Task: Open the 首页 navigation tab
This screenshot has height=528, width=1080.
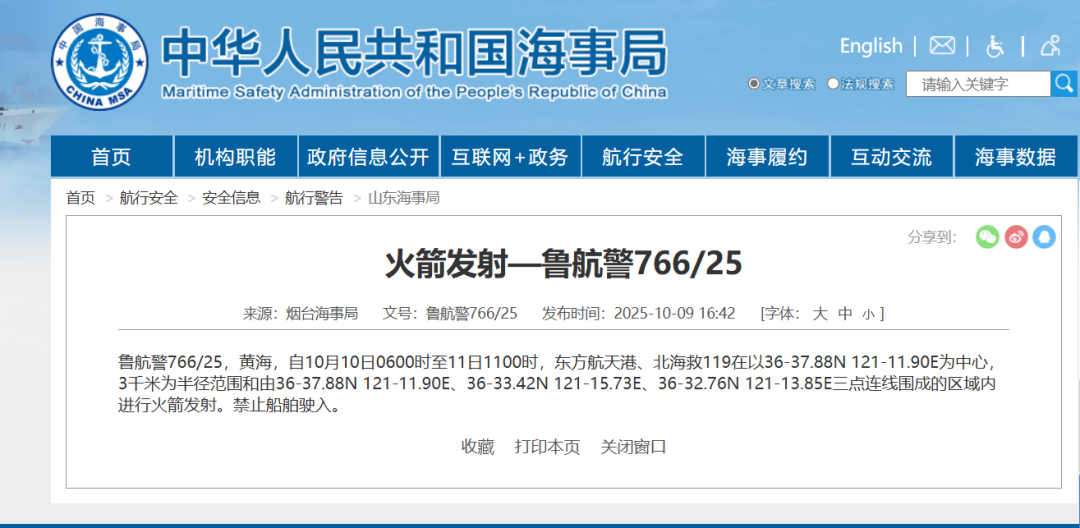Action: (112, 156)
